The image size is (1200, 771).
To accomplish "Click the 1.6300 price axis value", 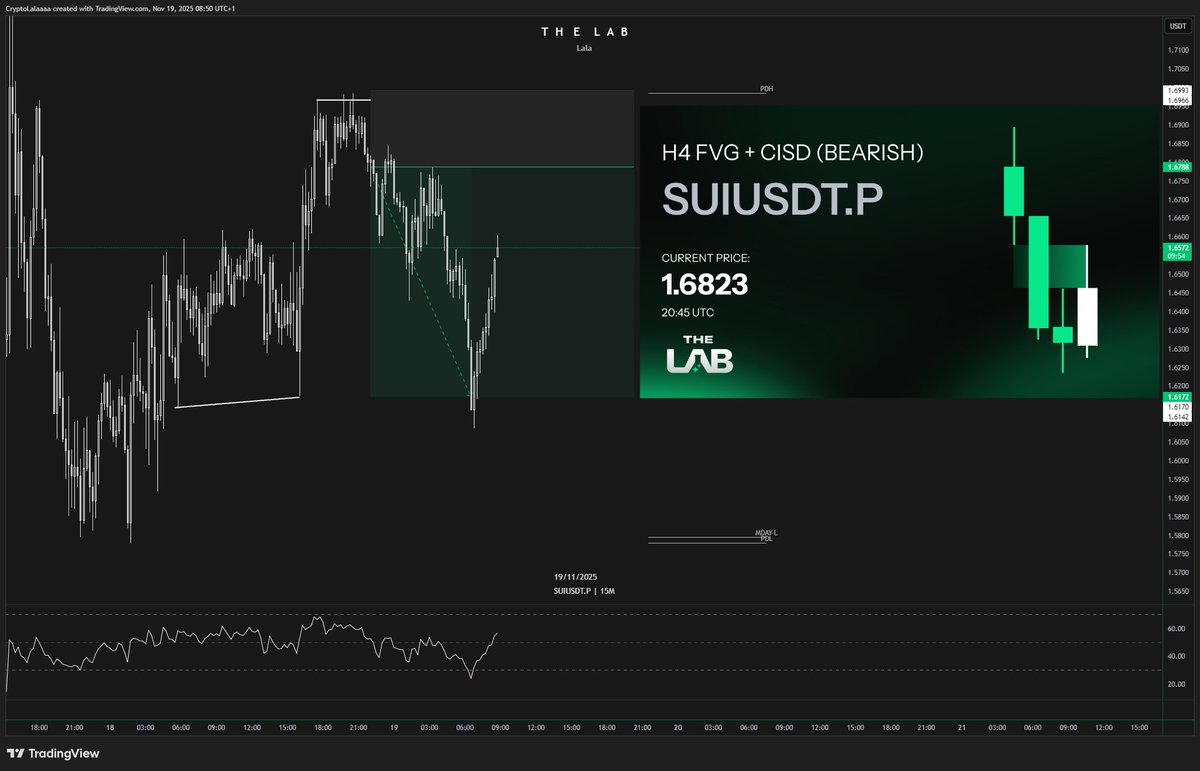I will (1177, 349).
